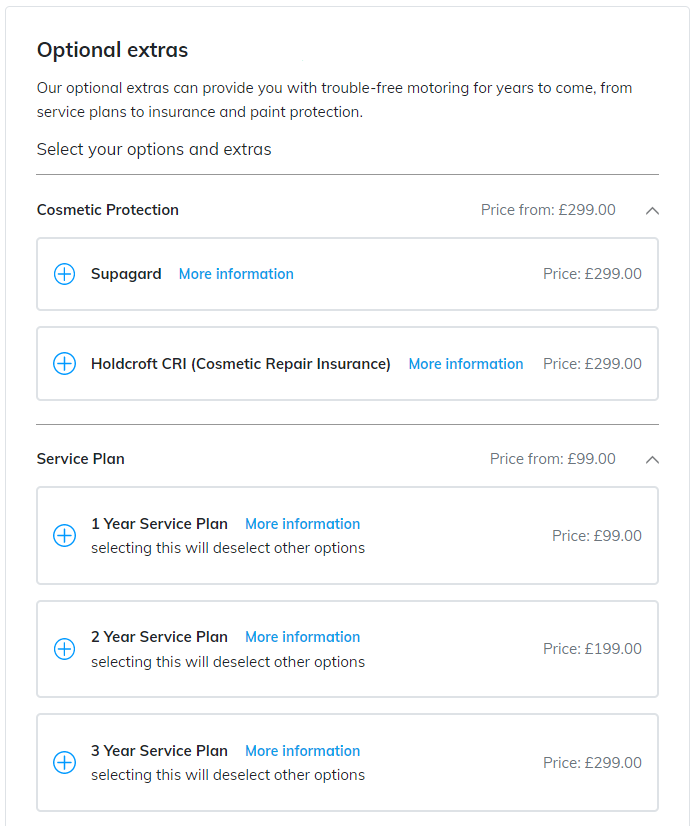698x826 pixels.
Task: Open More information for Supagard
Action: point(236,274)
